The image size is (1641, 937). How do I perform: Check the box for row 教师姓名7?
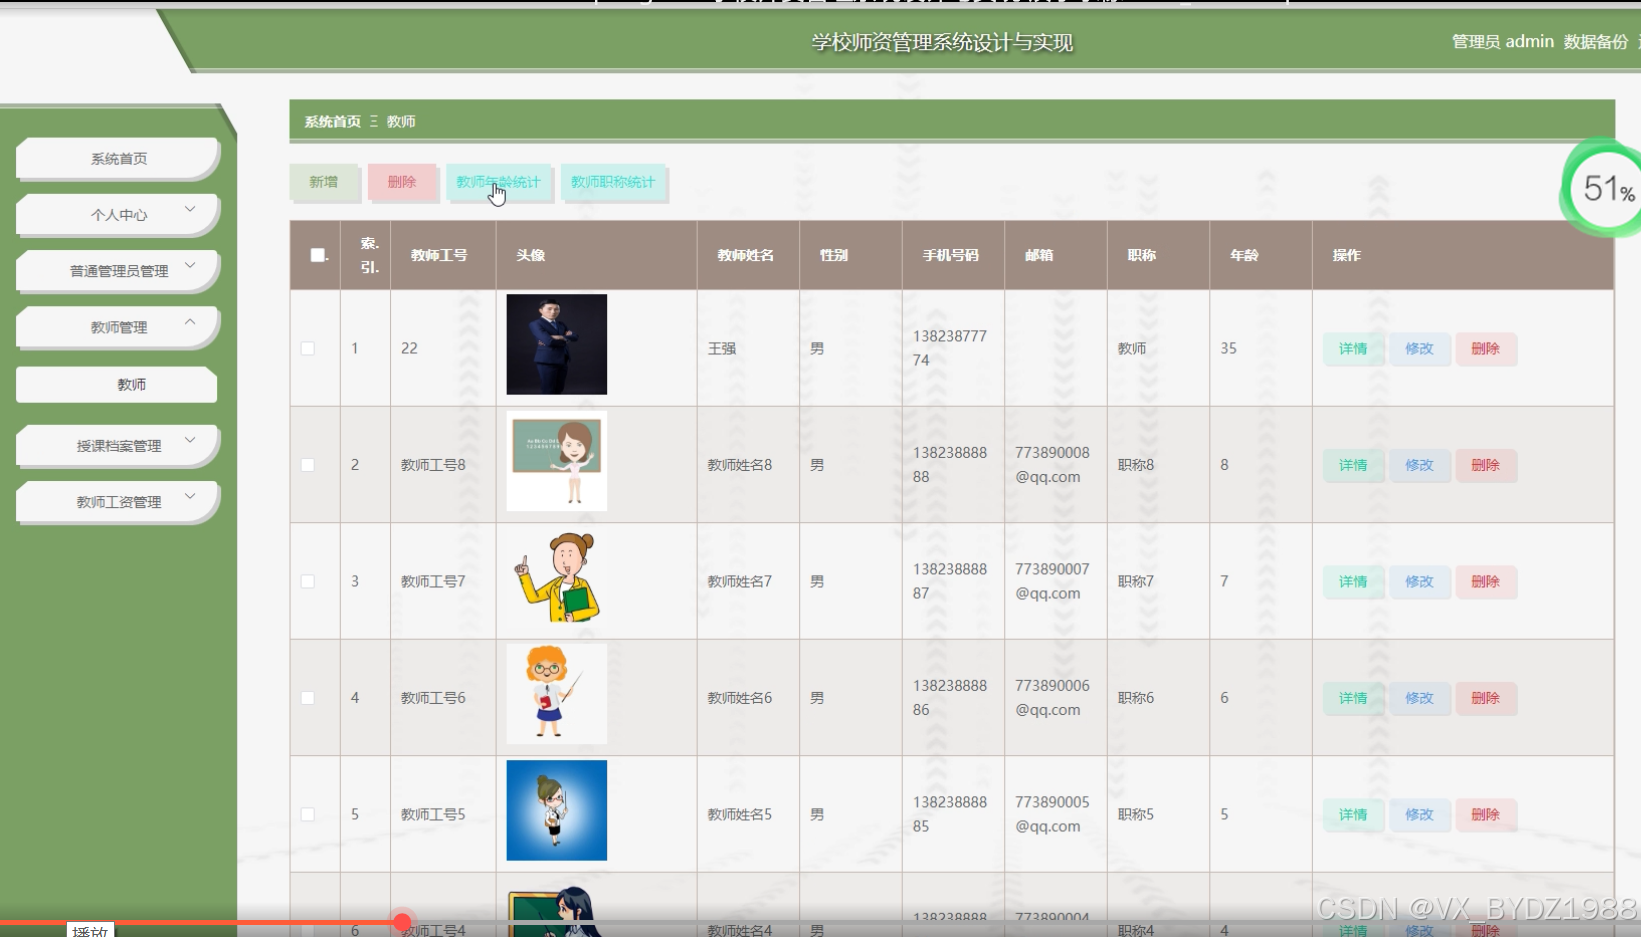[x=308, y=581]
